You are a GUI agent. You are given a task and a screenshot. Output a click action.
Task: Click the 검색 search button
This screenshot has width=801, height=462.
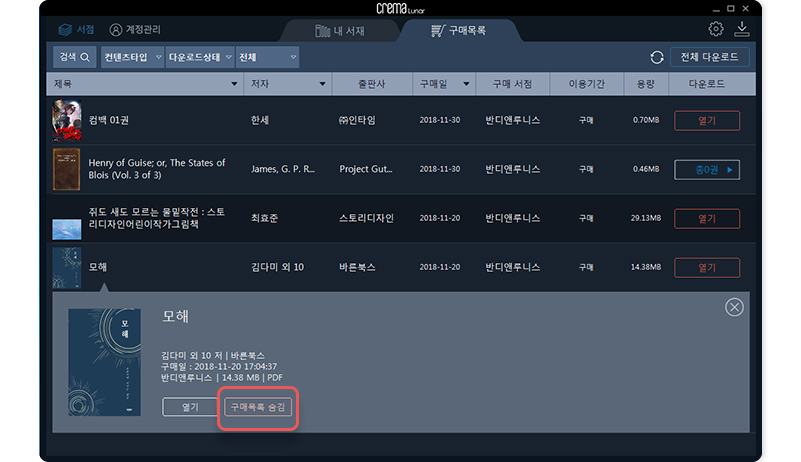[75, 58]
